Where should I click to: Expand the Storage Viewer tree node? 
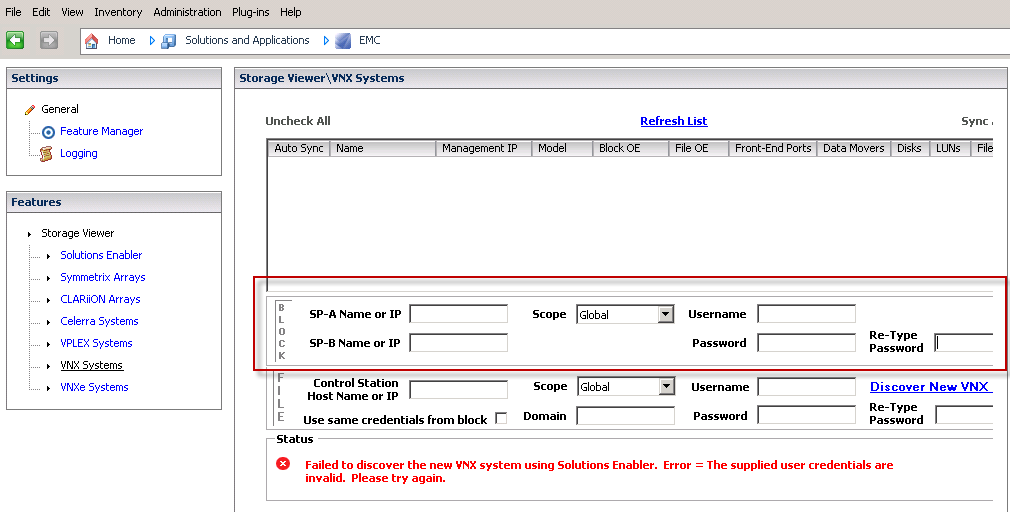pyautogui.click(x=30, y=234)
